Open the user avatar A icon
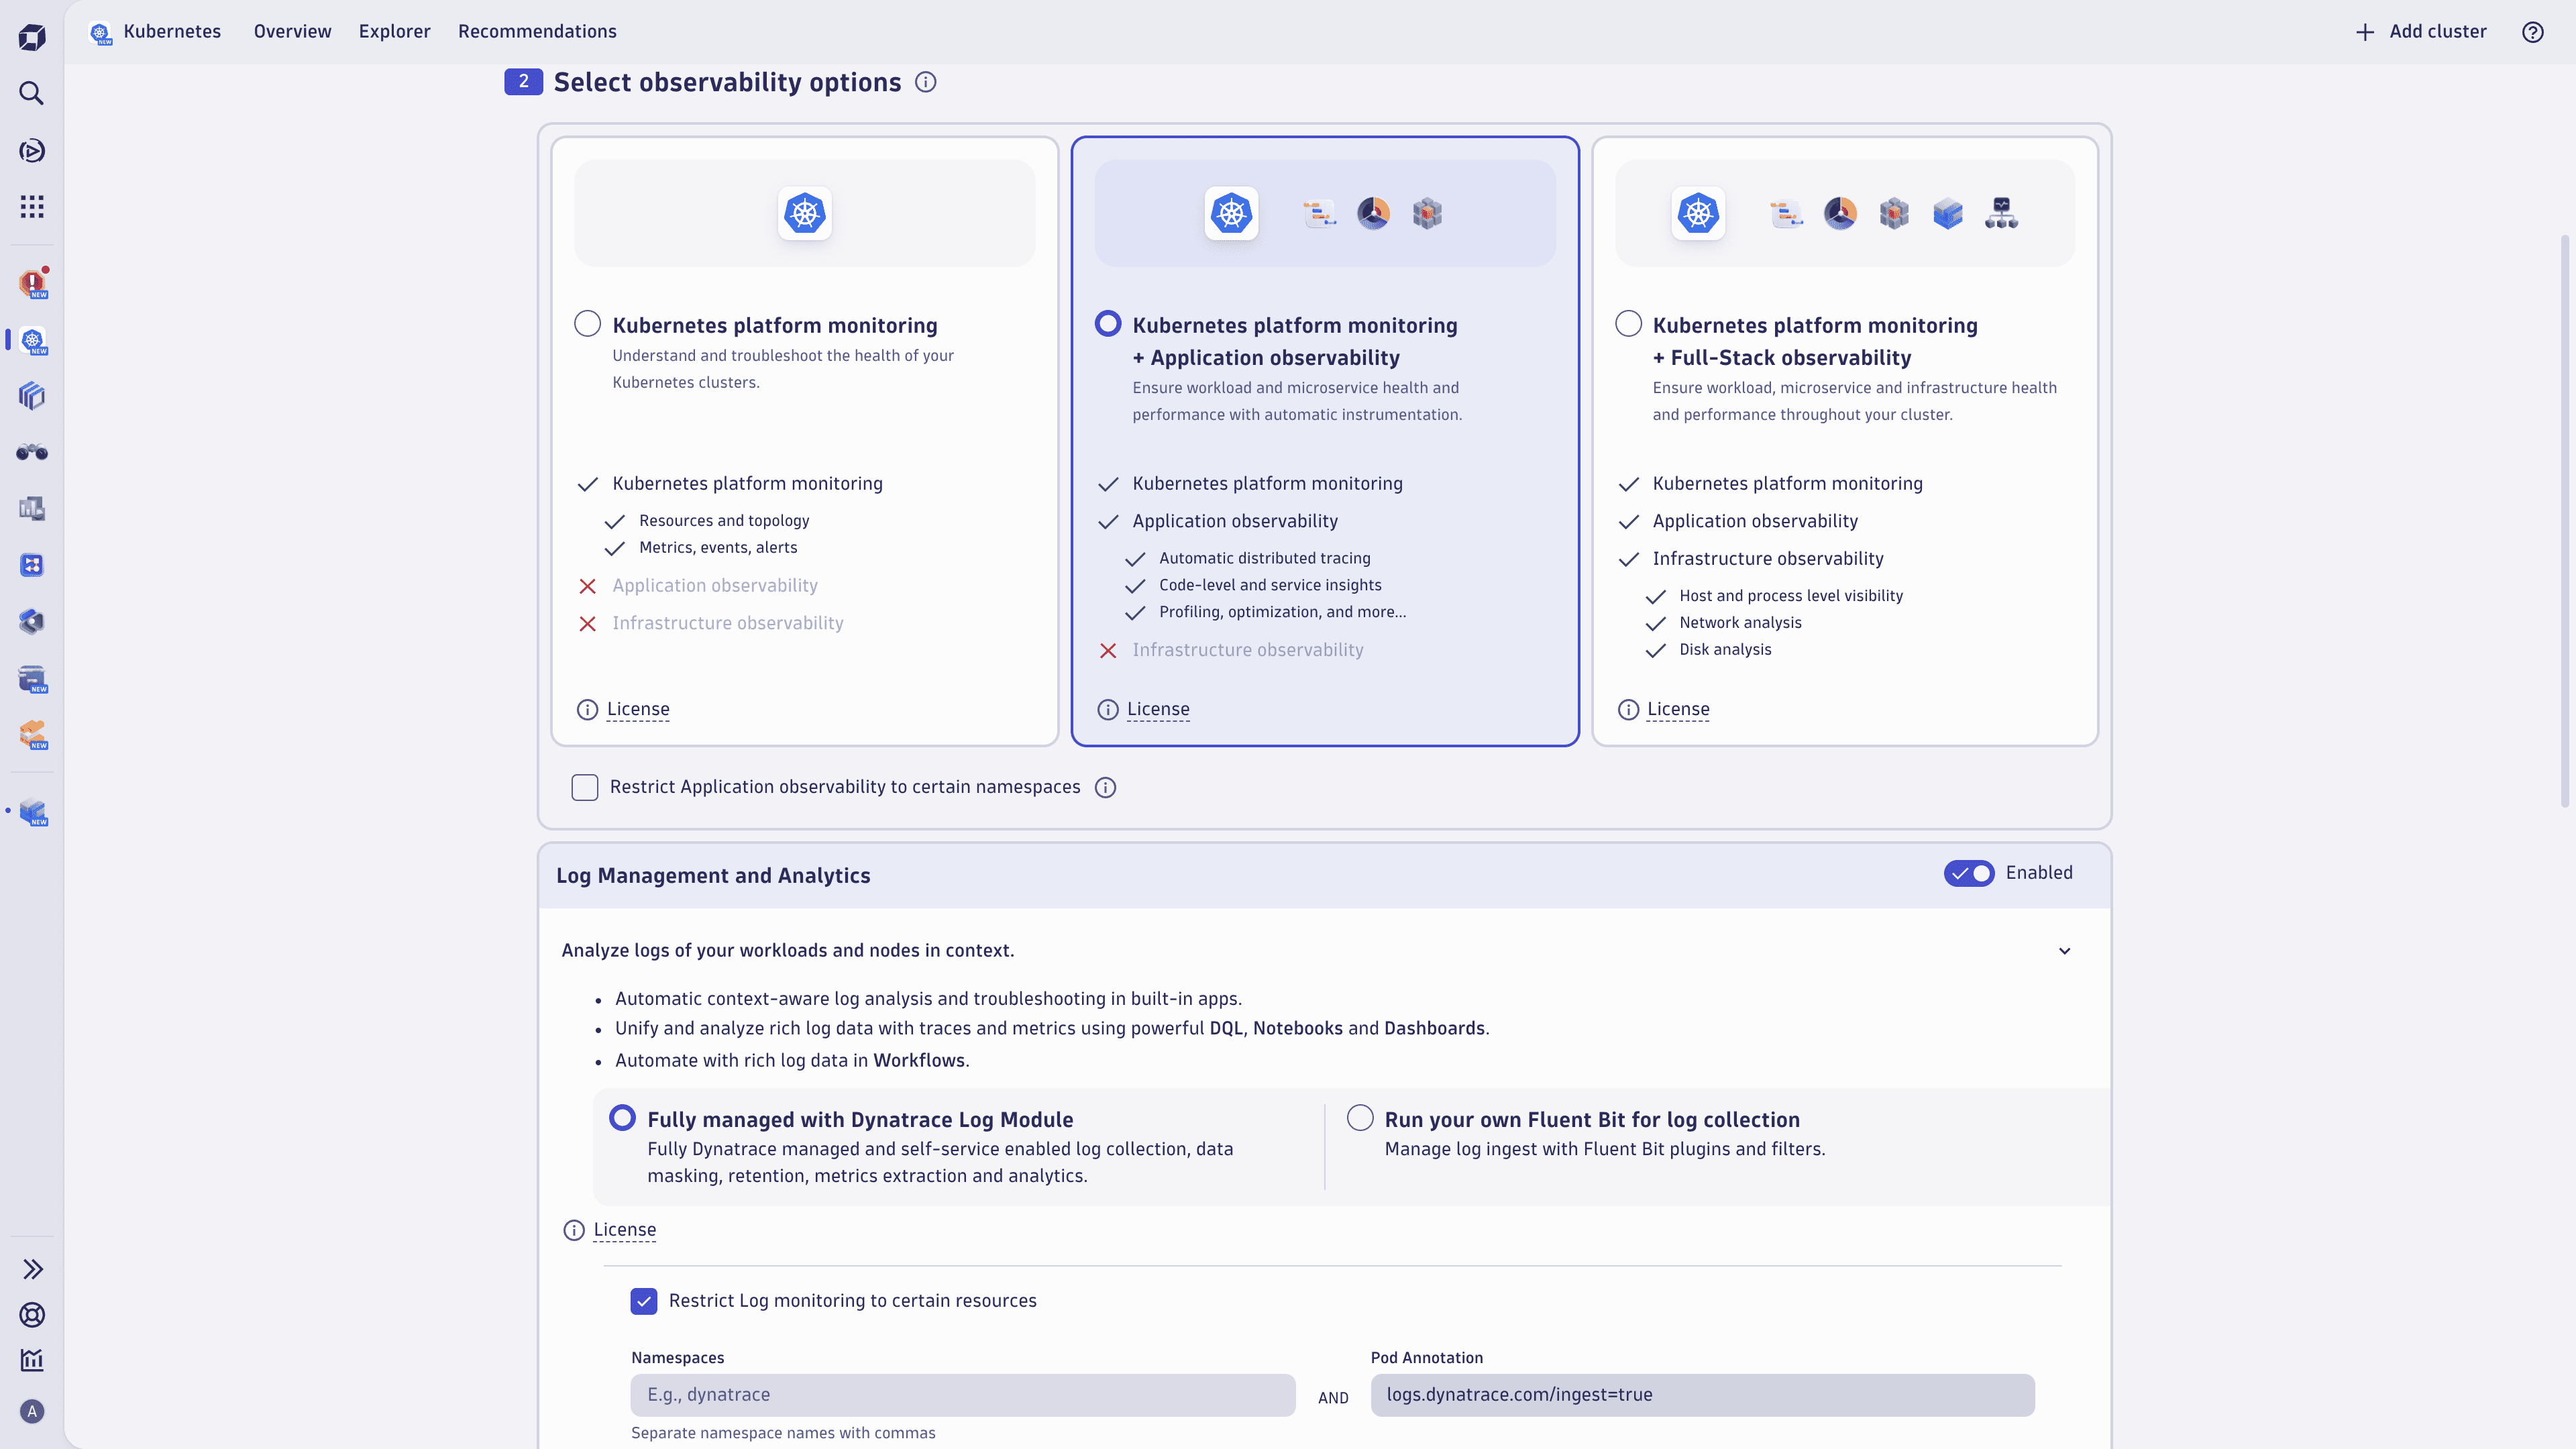This screenshot has width=2576, height=1449. click(x=32, y=1412)
